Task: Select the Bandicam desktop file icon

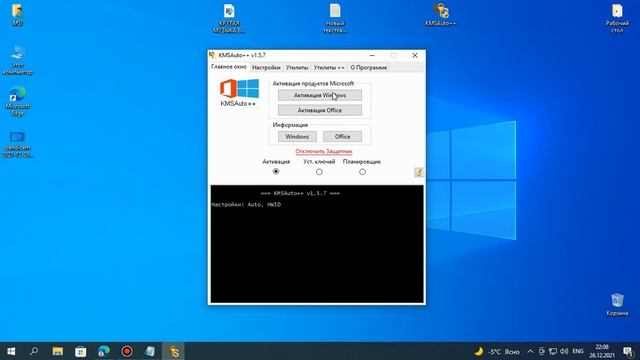Action: [x=17, y=144]
